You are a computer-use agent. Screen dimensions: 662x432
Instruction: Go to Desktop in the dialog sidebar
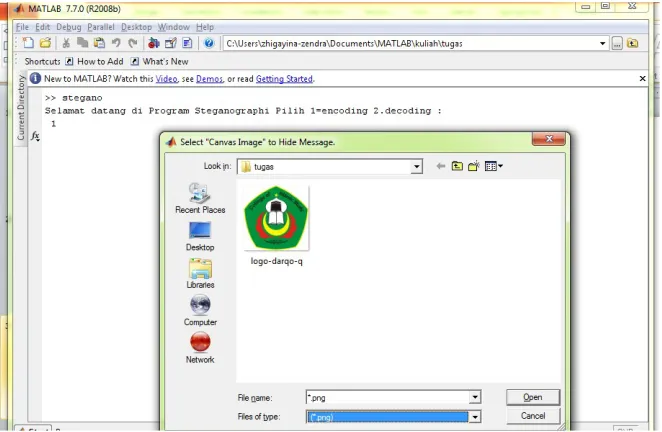pyautogui.click(x=200, y=236)
